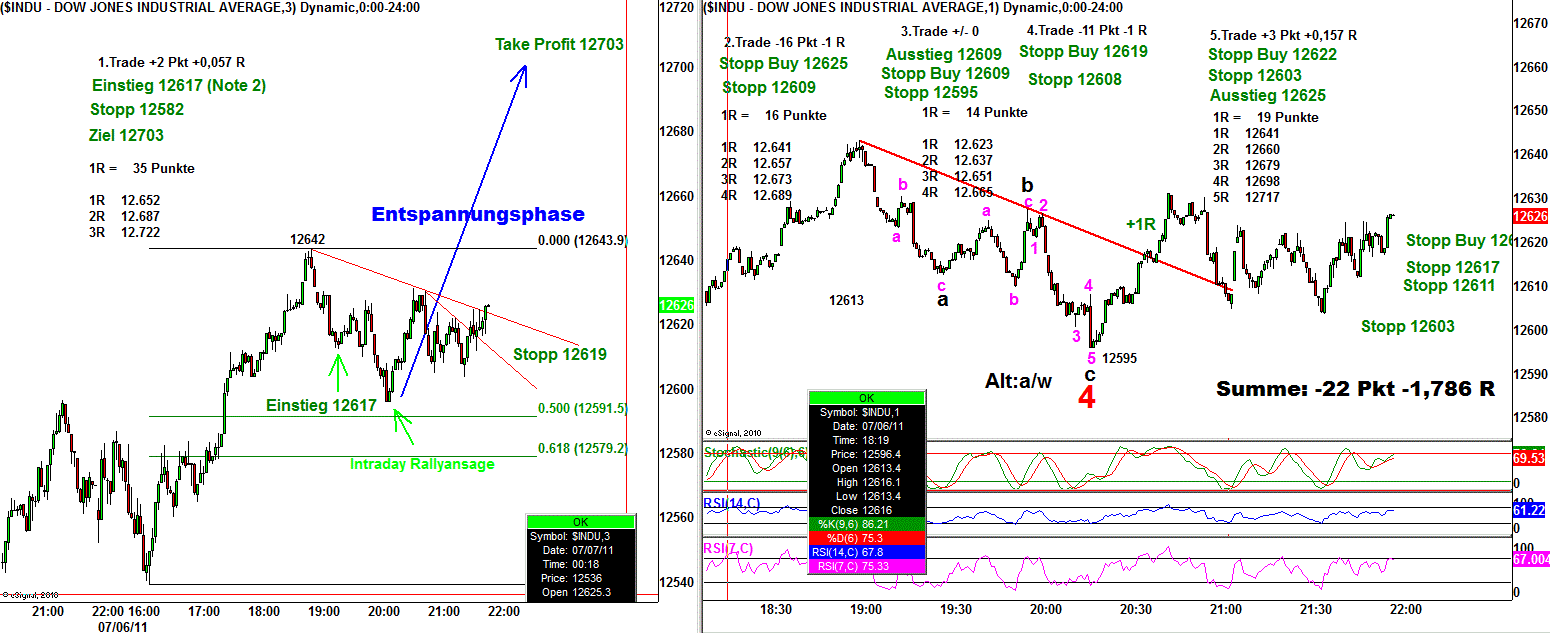Click OK in the left chart data window
1550x633 pixels.
(580, 522)
